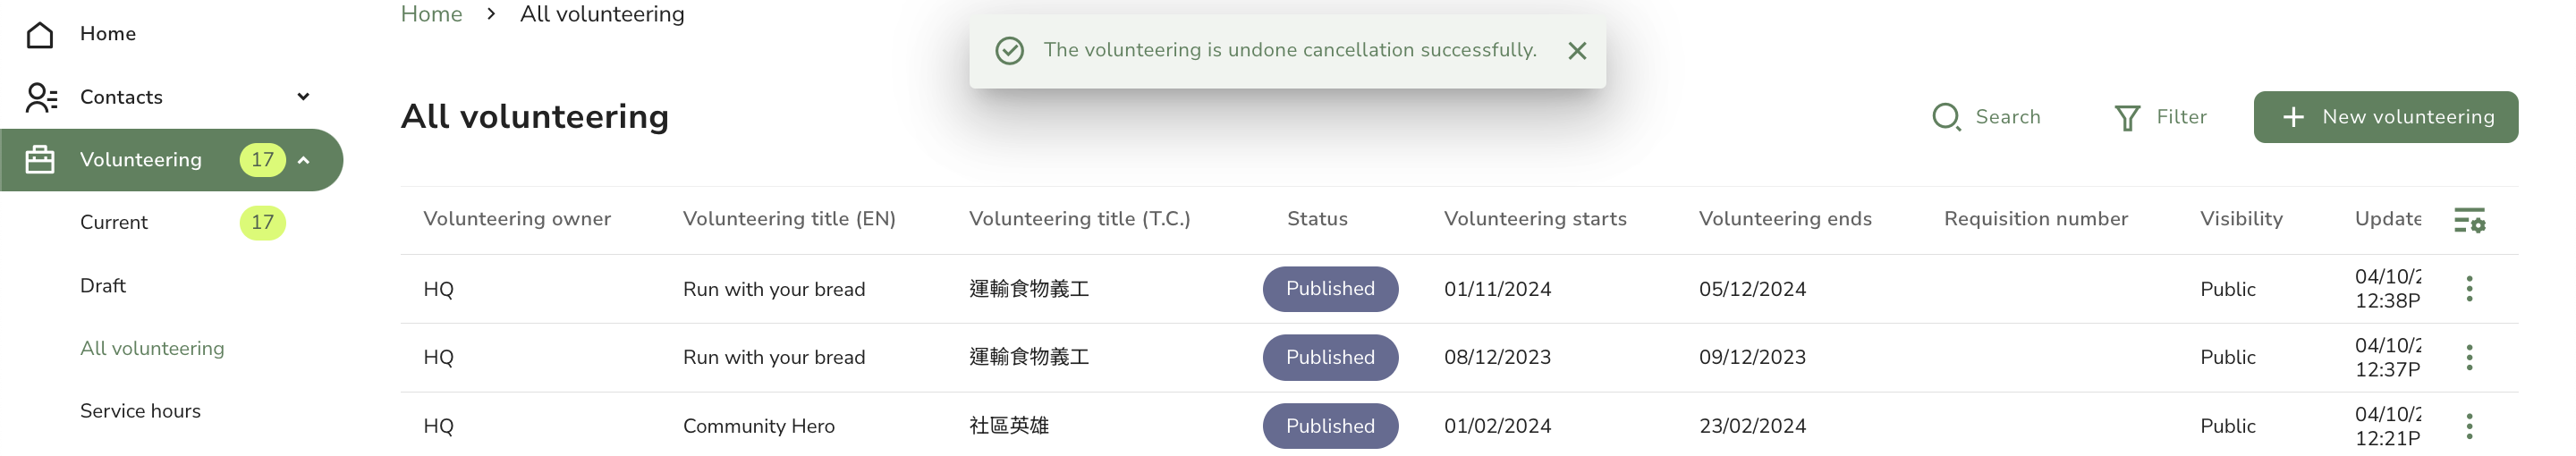Image resolution: width=2576 pixels, height=456 pixels.
Task: Open Current volunteering sidebar item
Action: (114, 223)
